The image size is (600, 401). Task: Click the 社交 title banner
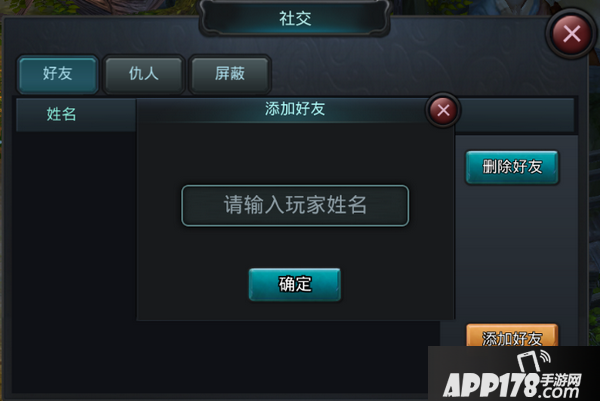click(x=295, y=18)
